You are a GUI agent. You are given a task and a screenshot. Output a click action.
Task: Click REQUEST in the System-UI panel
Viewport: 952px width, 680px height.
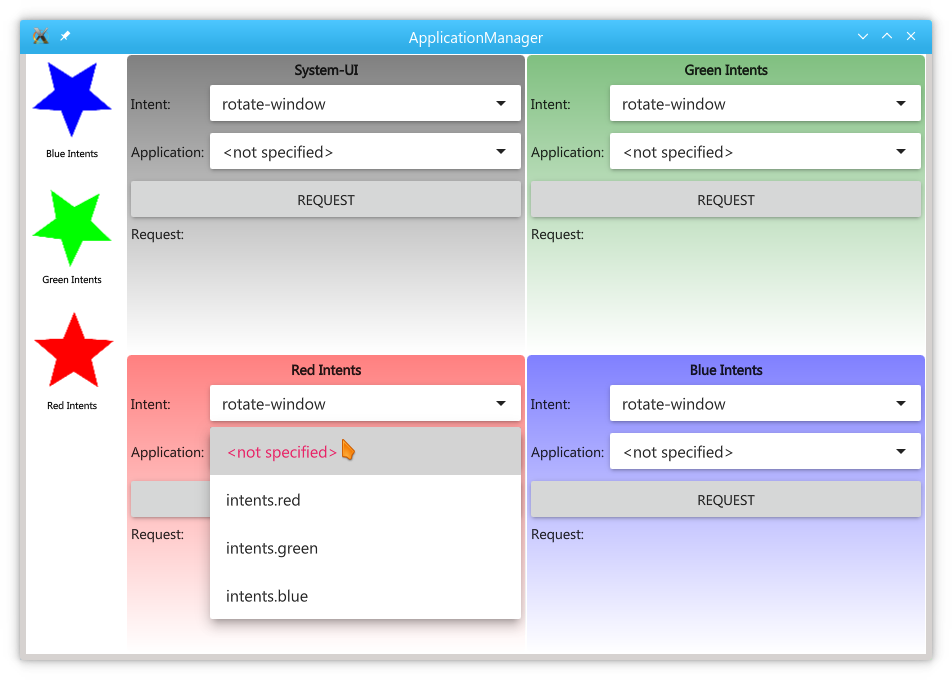click(x=325, y=199)
